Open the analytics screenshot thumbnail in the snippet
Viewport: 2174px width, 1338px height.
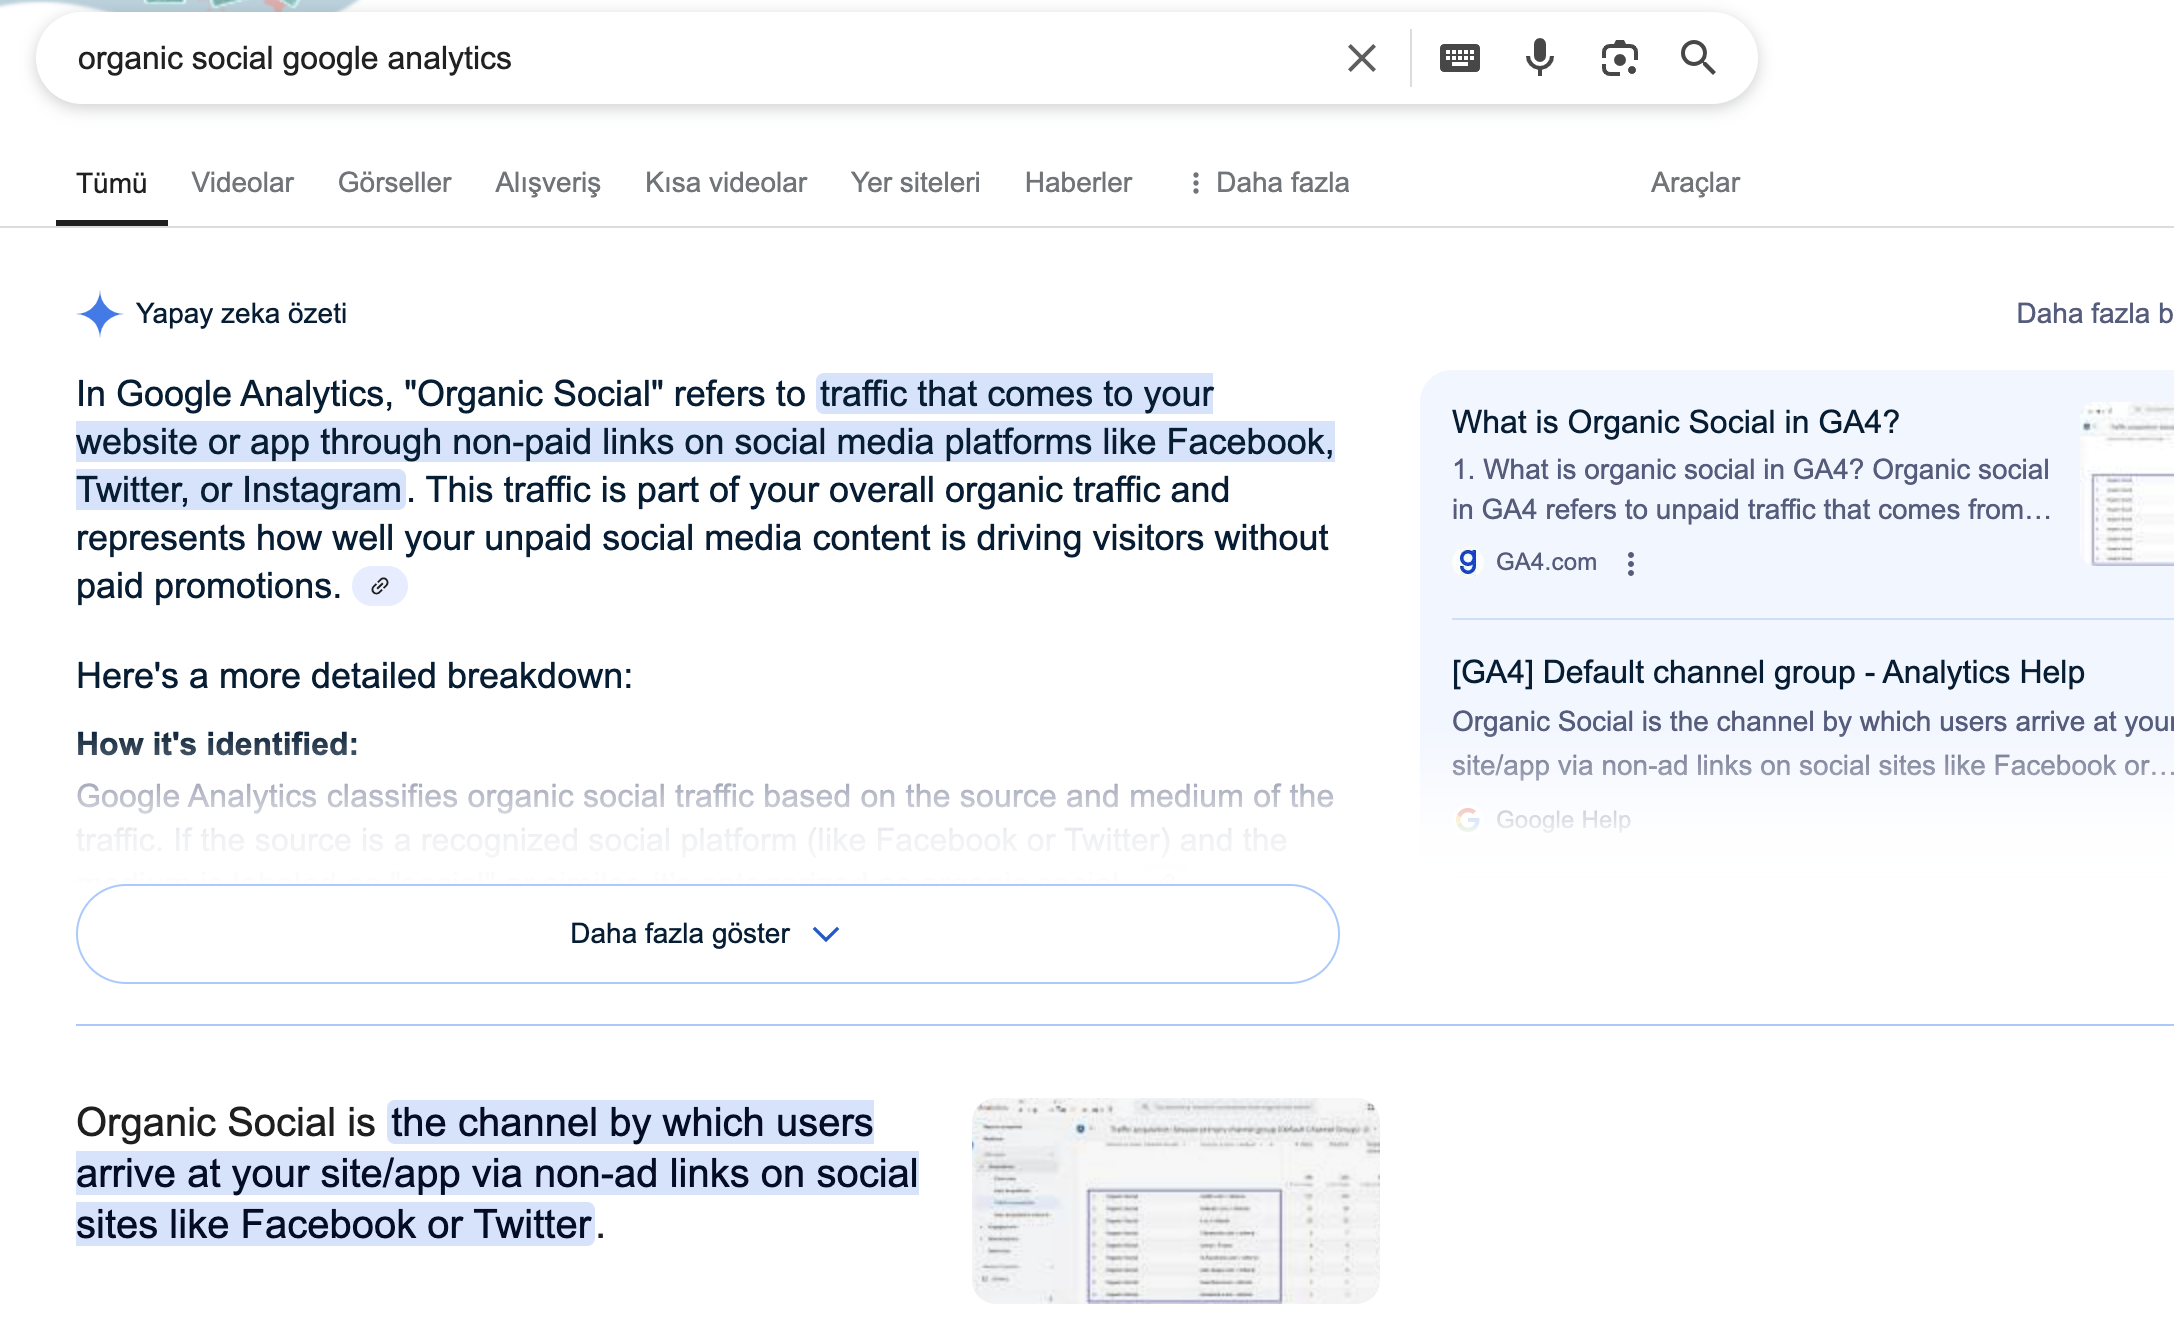point(1175,1201)
